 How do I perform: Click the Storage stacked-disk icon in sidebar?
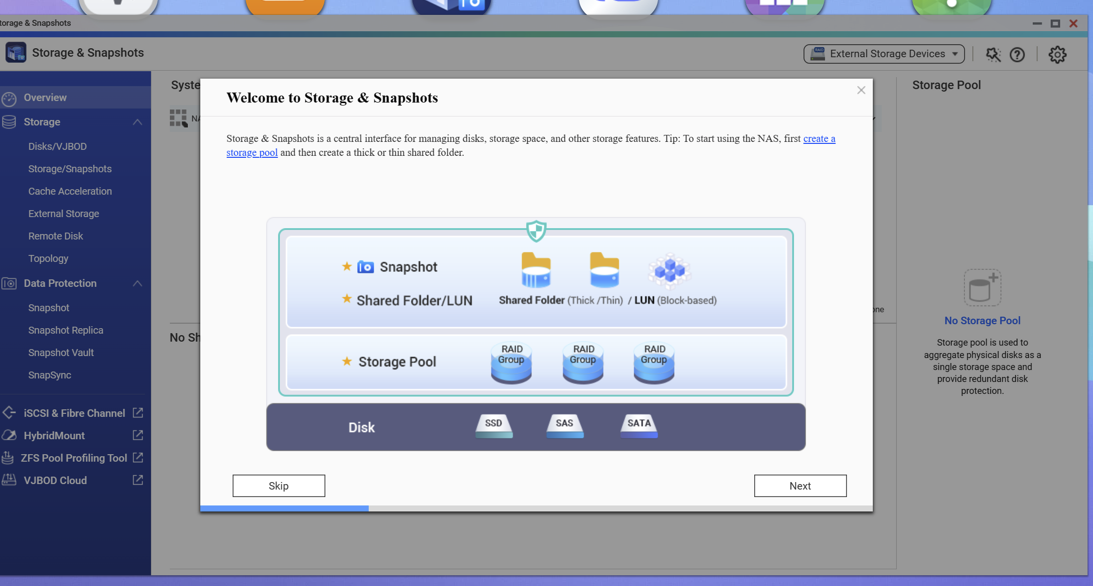coord(9,122)
